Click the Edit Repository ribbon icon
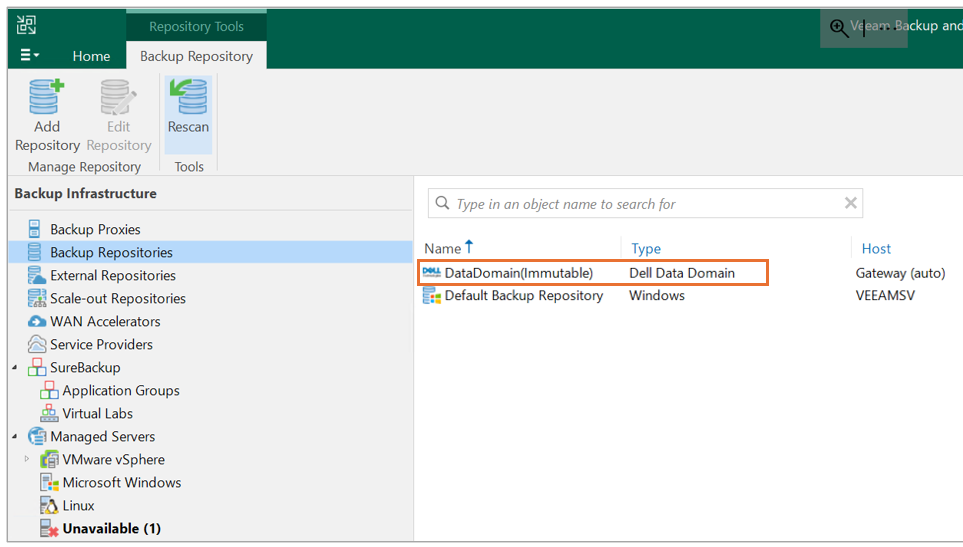This screenshot has height=547, width=963. point(119,97)
